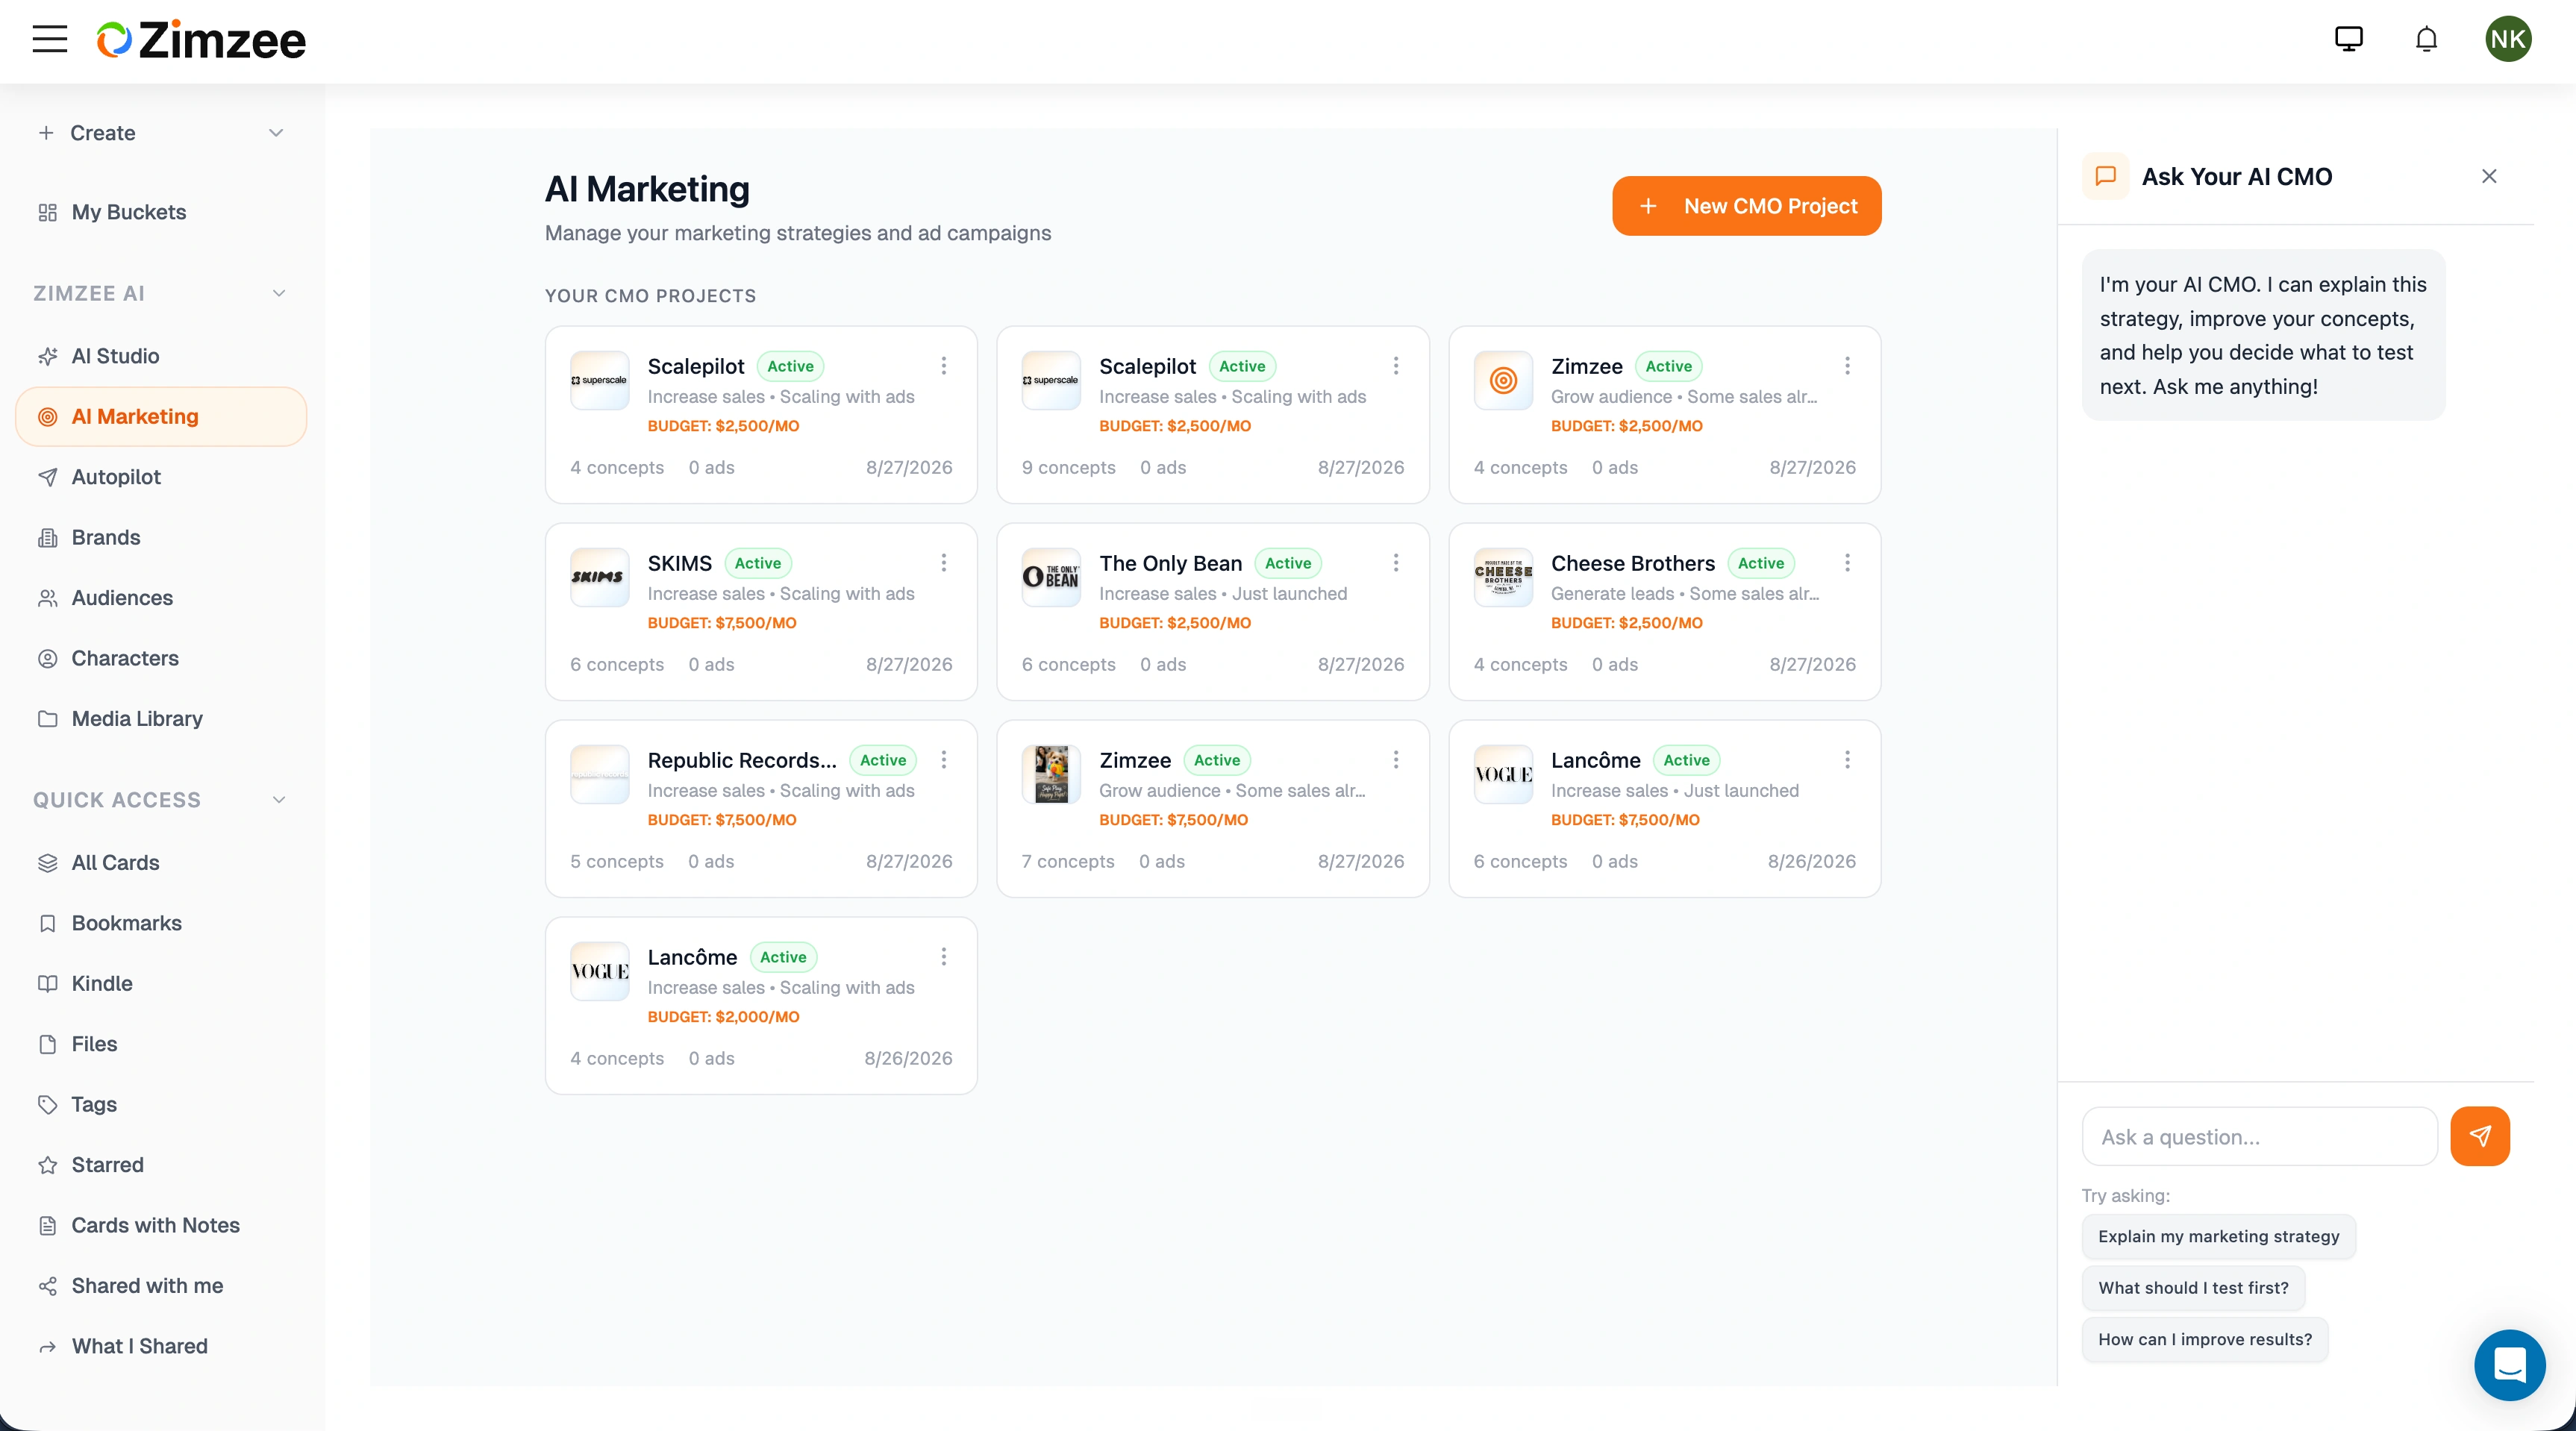
Task: Click '5 concepts' on Republic Records card
Action: coord(616,861)
